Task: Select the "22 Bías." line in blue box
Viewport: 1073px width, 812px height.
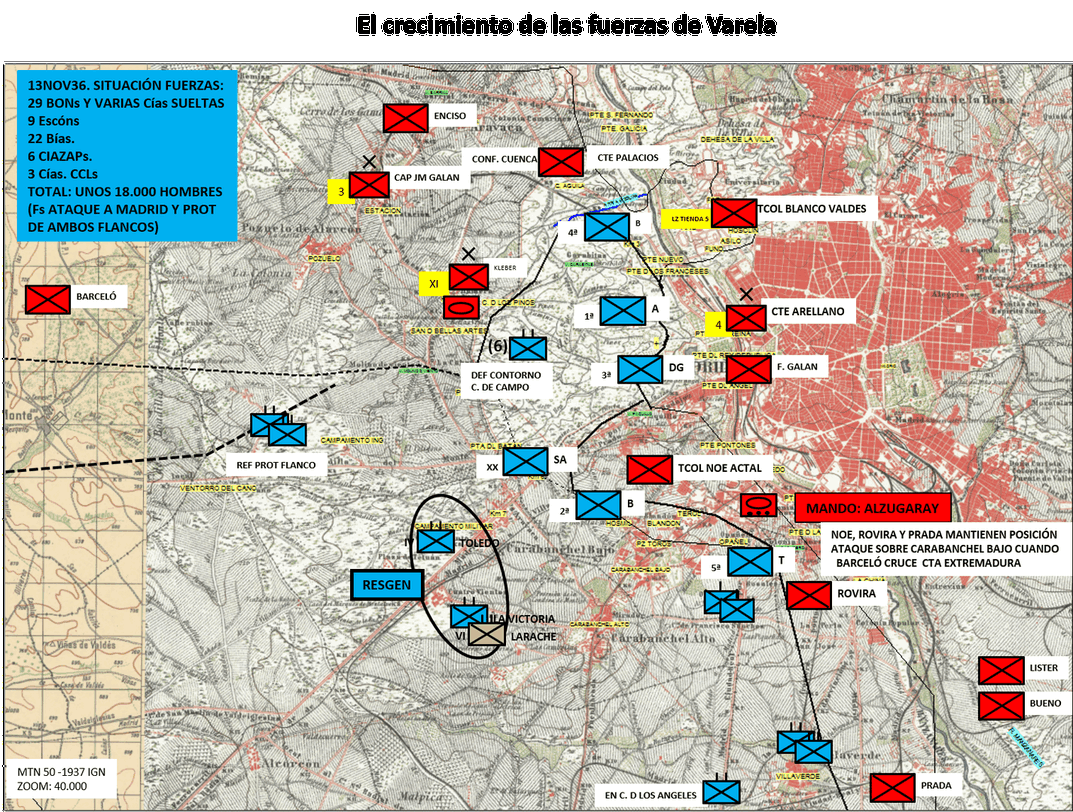Action: [51, 138]
